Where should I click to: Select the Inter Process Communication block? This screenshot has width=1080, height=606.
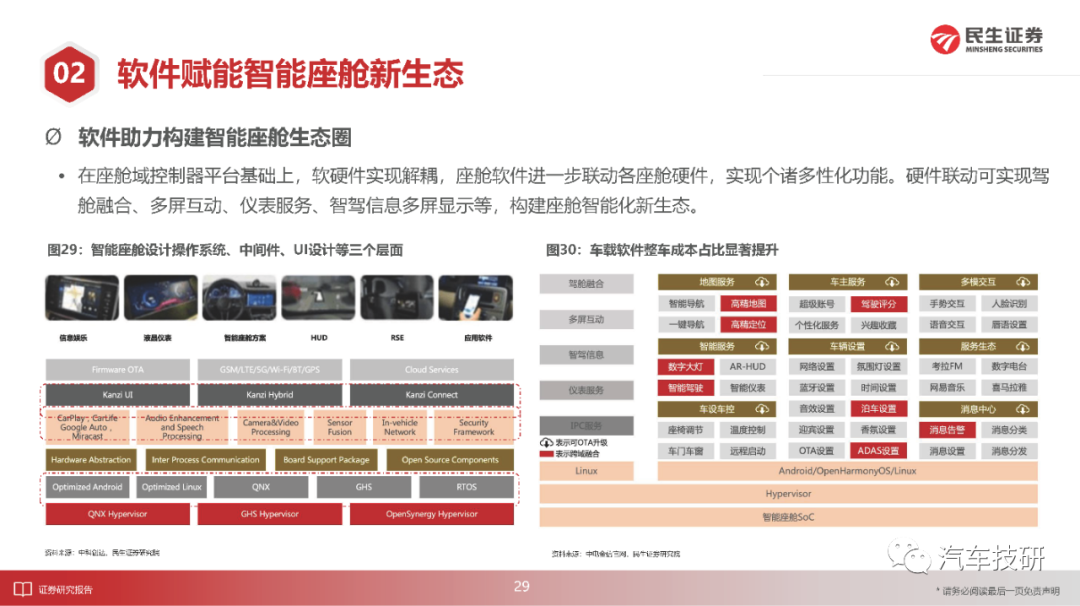[x=205, y=460]
